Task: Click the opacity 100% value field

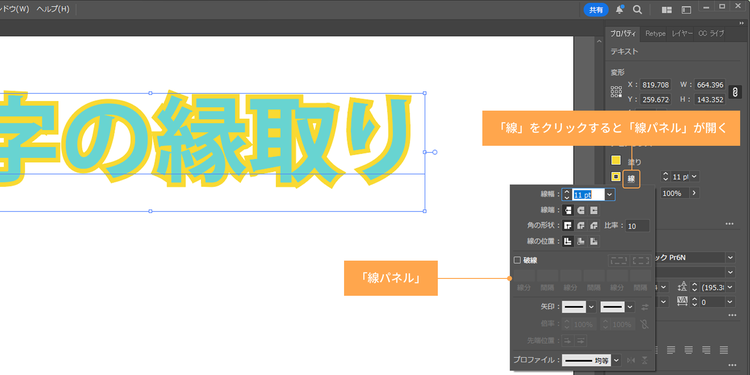Action: (x=674, y=193)
